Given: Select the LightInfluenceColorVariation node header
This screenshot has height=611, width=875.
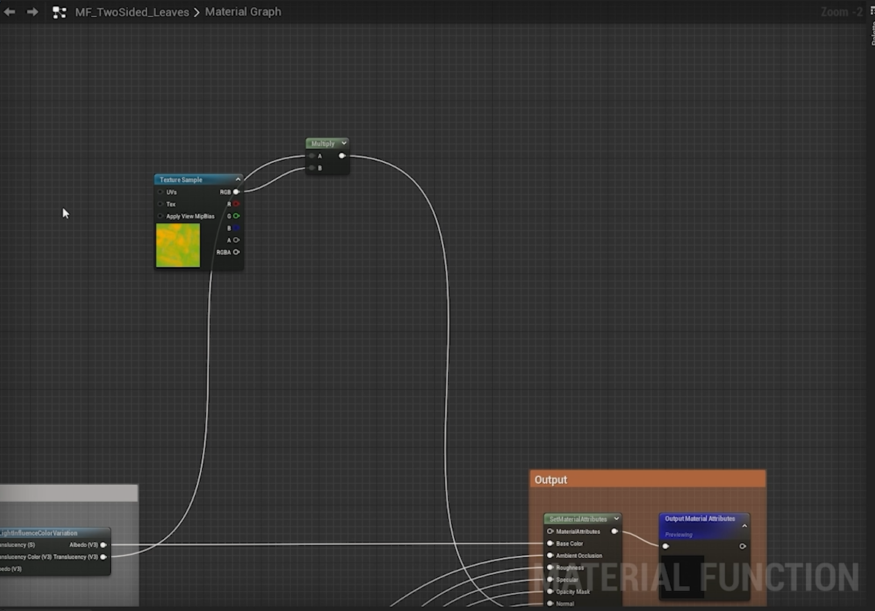Looking at the screenshot, I should pyautogui.click(x=55, y=533).
